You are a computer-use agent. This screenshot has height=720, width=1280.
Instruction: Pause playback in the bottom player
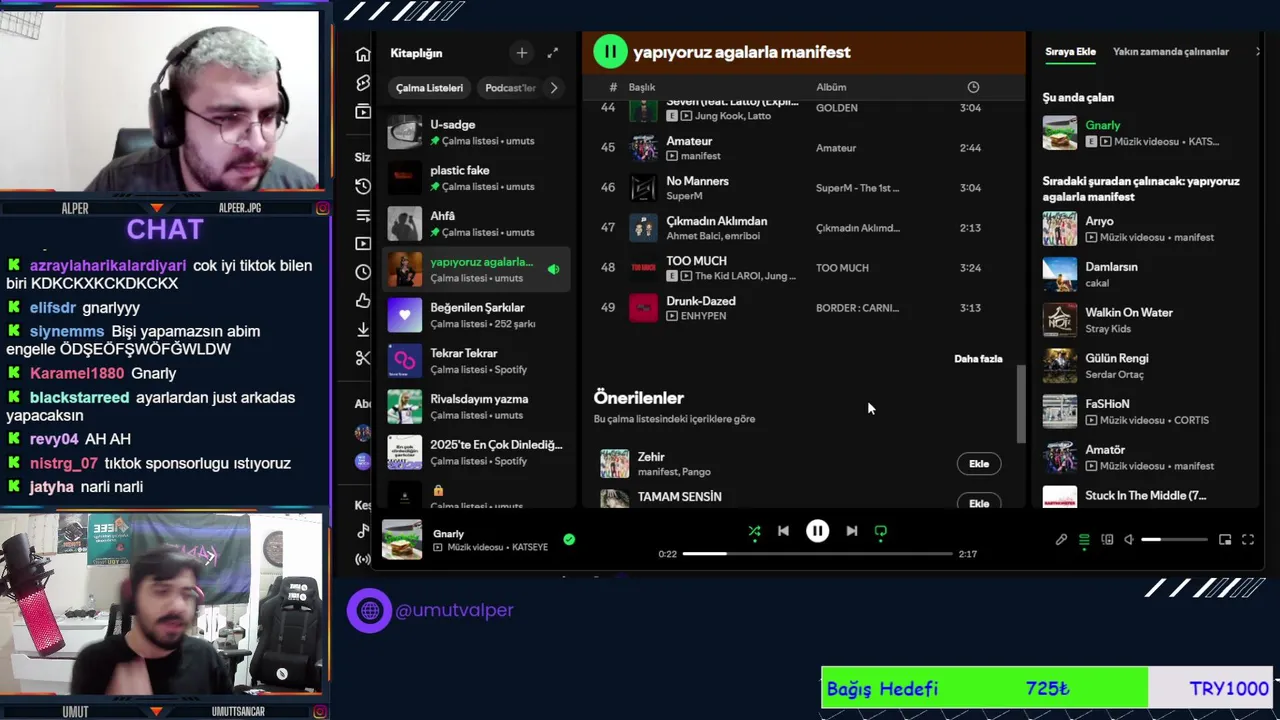pyautogui.click(x=817, y=532)
